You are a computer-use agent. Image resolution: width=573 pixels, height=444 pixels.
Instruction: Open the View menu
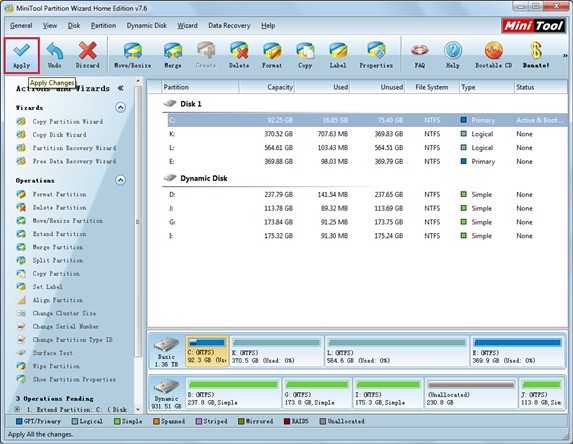pyautogui.click(x=50, y=26)
